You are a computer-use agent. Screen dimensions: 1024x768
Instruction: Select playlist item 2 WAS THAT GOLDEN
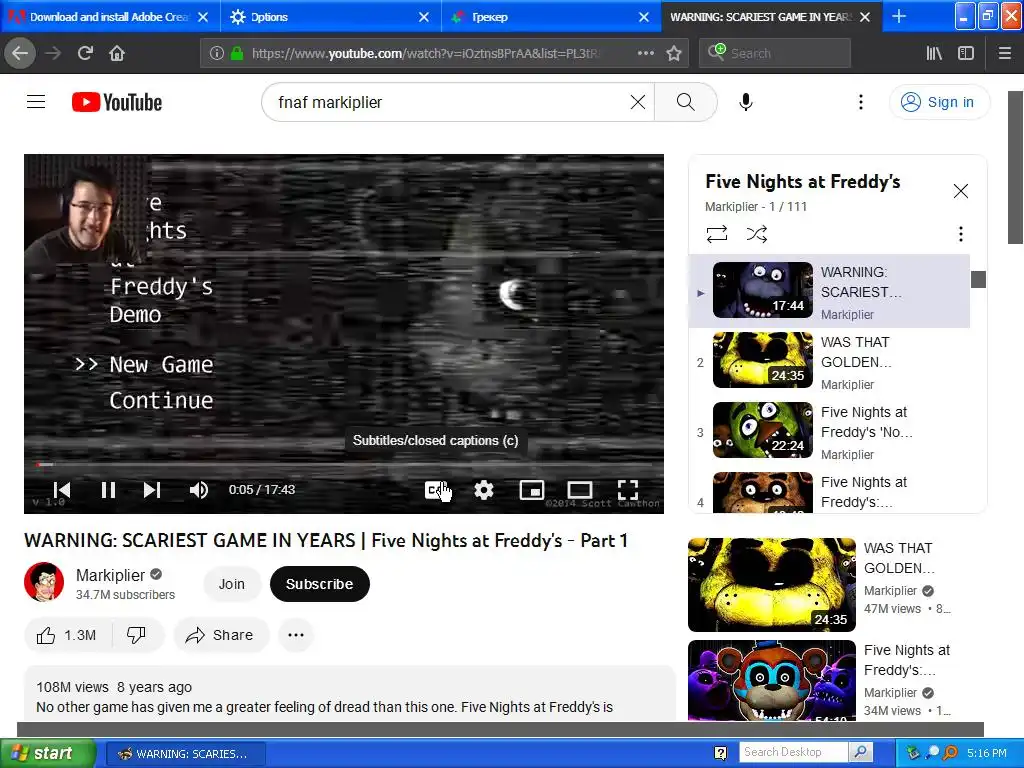[829, 360]
